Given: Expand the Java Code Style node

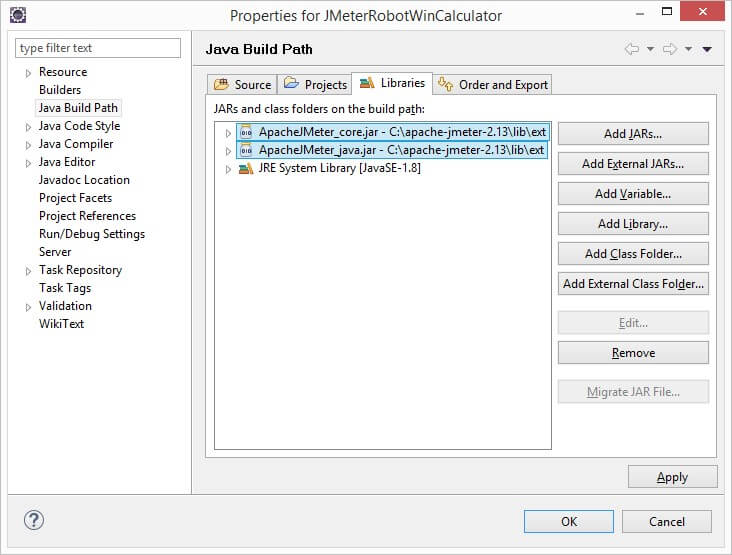Looking at the screenshot, I should 28,127.
